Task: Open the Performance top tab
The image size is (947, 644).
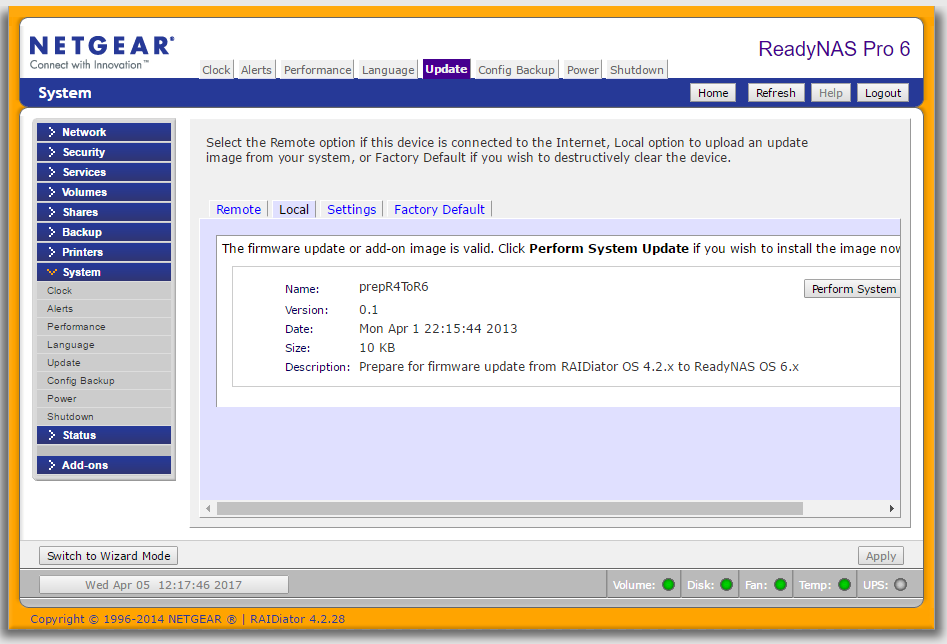Action: coord(317,70)
